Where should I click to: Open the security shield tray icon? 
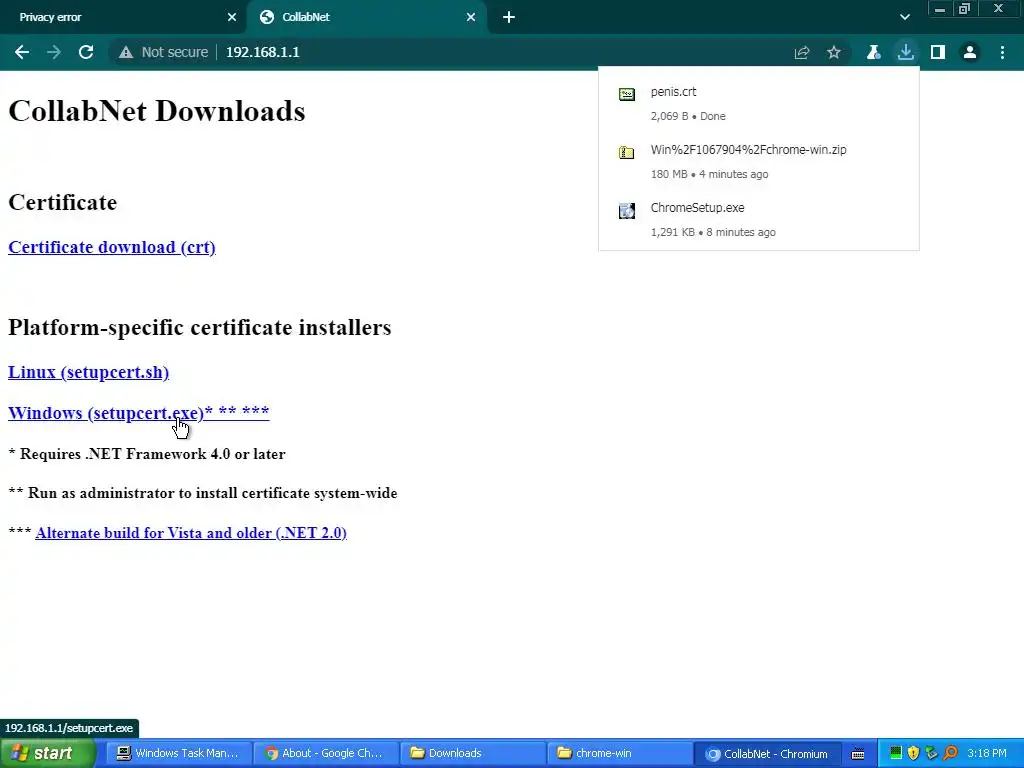[x=914, y=753]
